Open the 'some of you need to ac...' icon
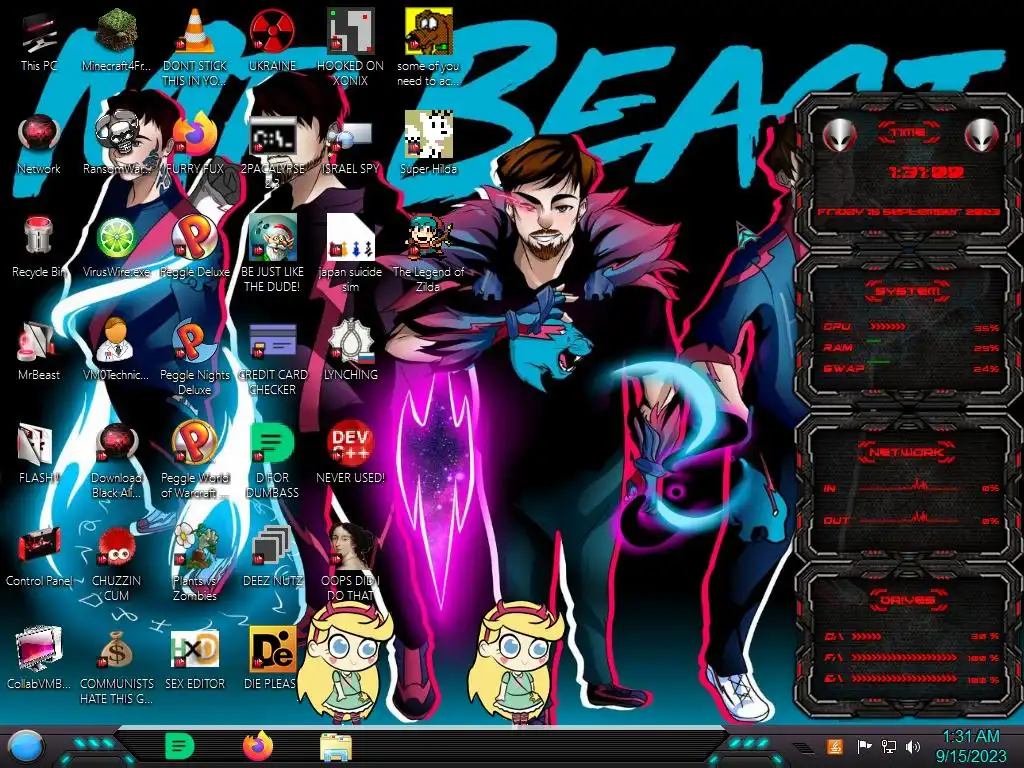 coord(428,47)
